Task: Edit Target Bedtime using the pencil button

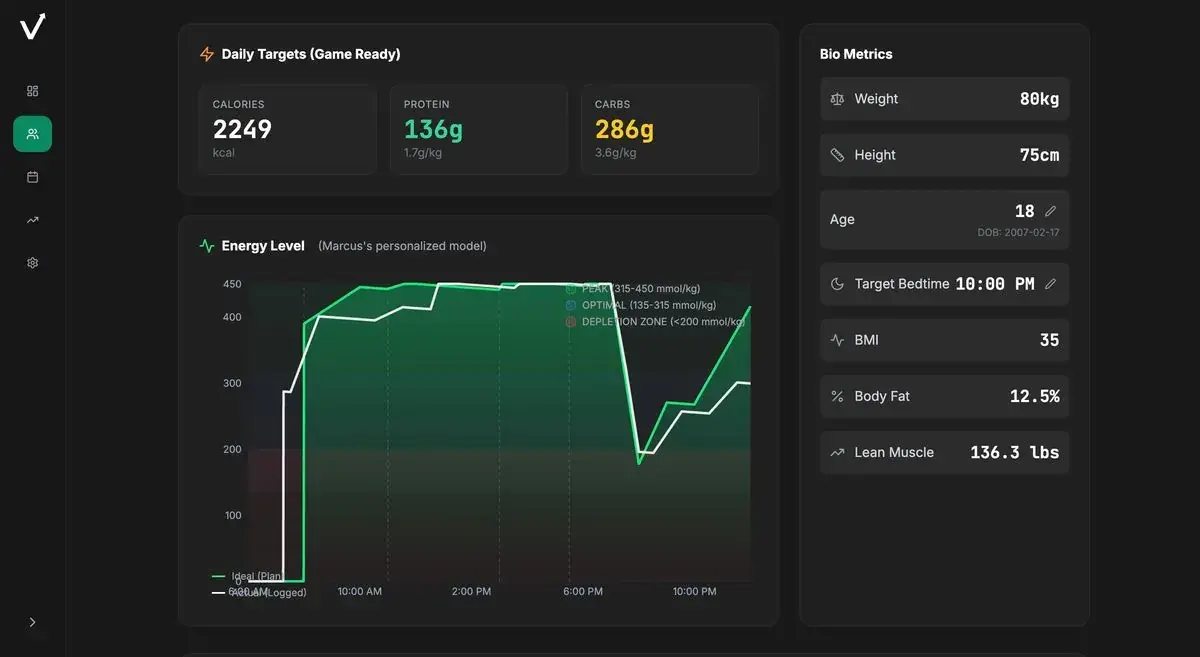Action: pos(1051,283)
